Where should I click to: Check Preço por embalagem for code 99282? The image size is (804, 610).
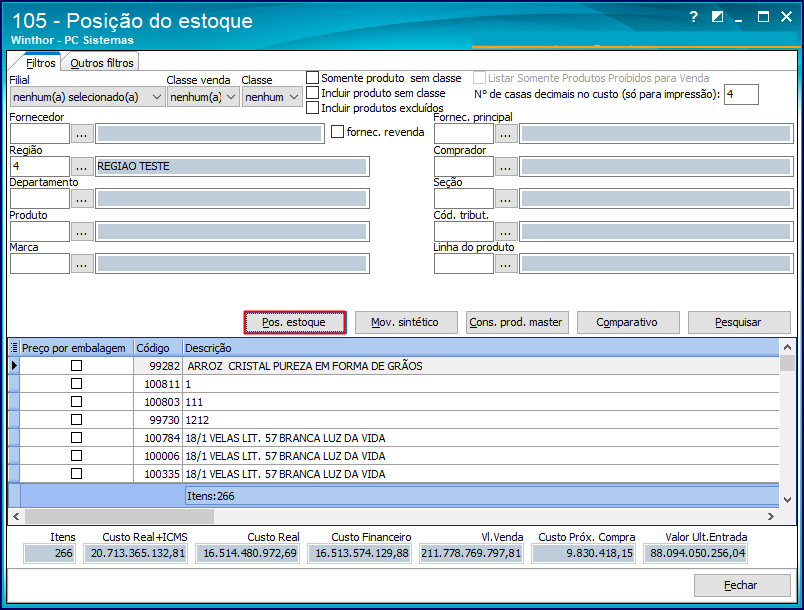click(76, 365)
